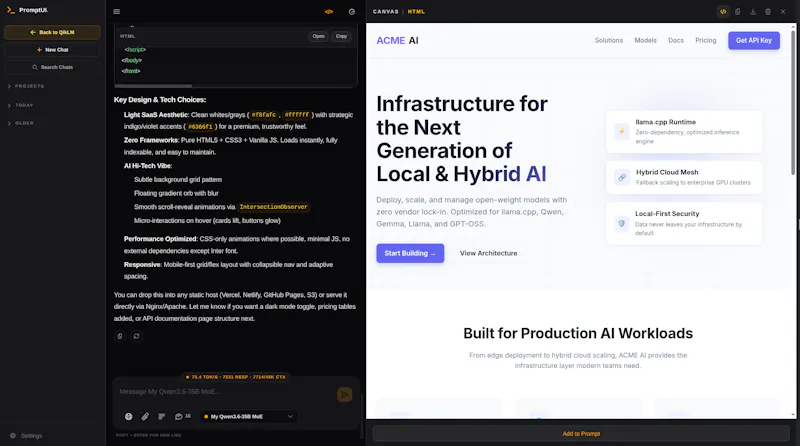Select the HTML tab label in canvas header

[x=416, y=11]
